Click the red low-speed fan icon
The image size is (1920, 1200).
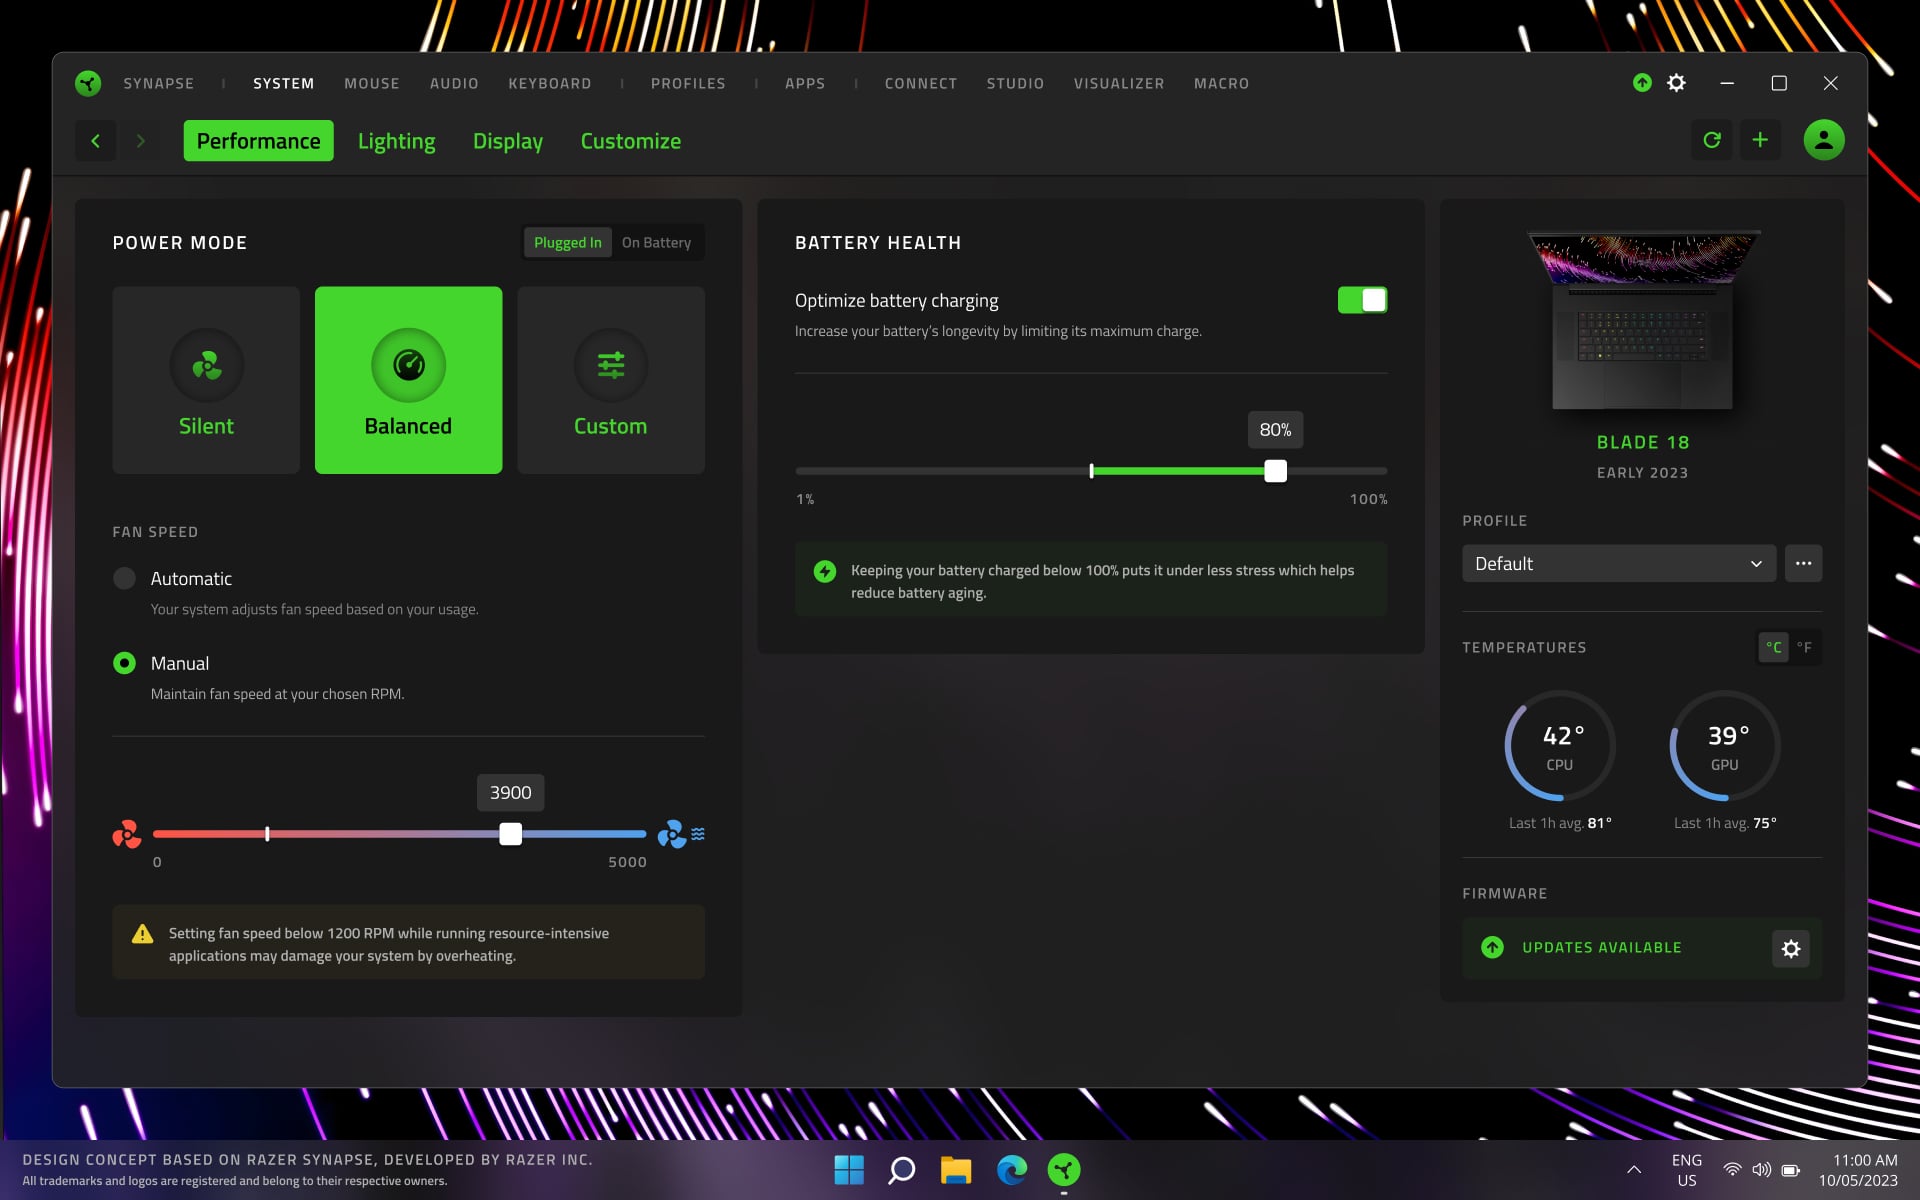(x=127, y=834)
